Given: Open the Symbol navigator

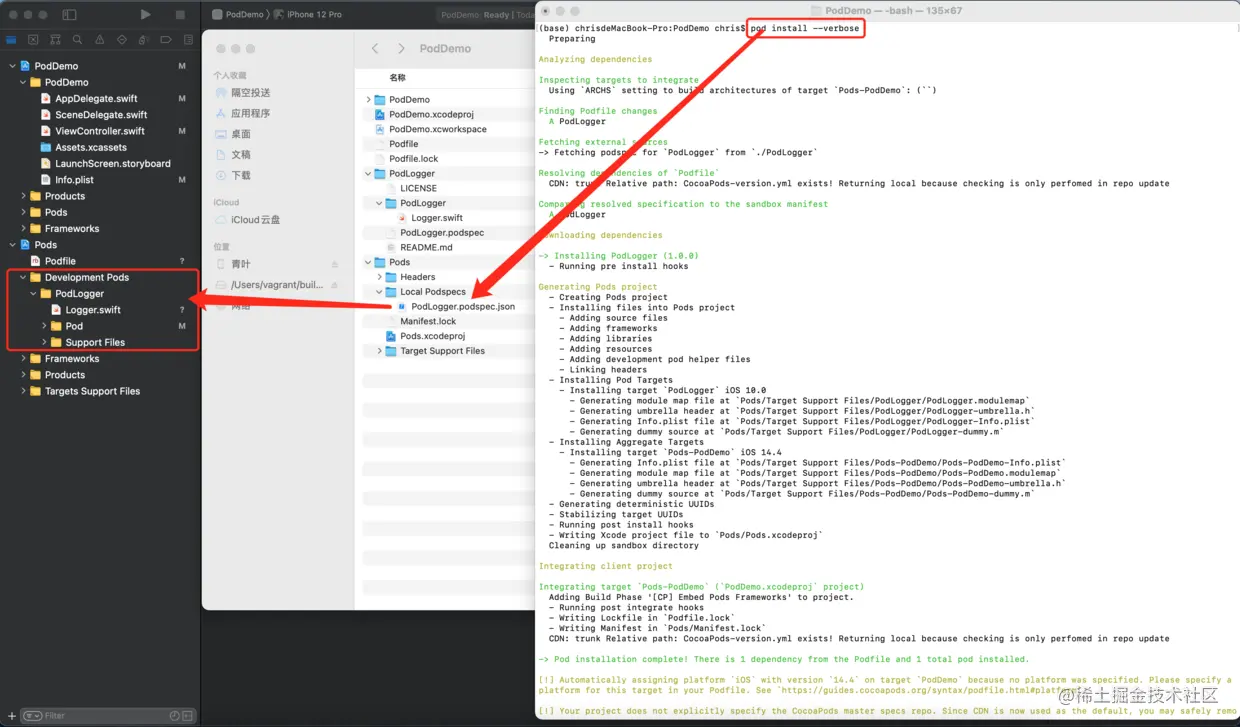Looking at the screenshot, I should coord(55,40).
